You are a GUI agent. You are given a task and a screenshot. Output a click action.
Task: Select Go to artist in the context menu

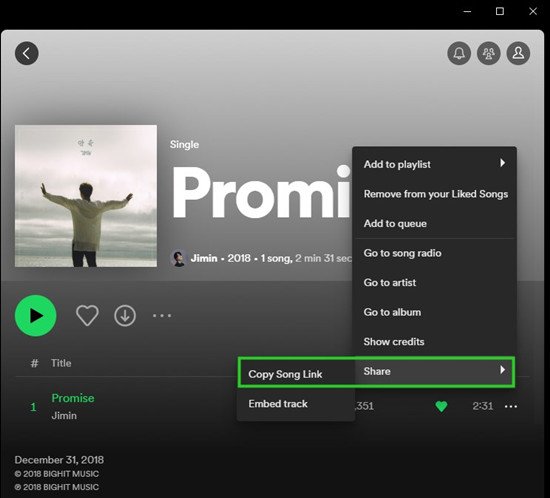coord(434,282)
